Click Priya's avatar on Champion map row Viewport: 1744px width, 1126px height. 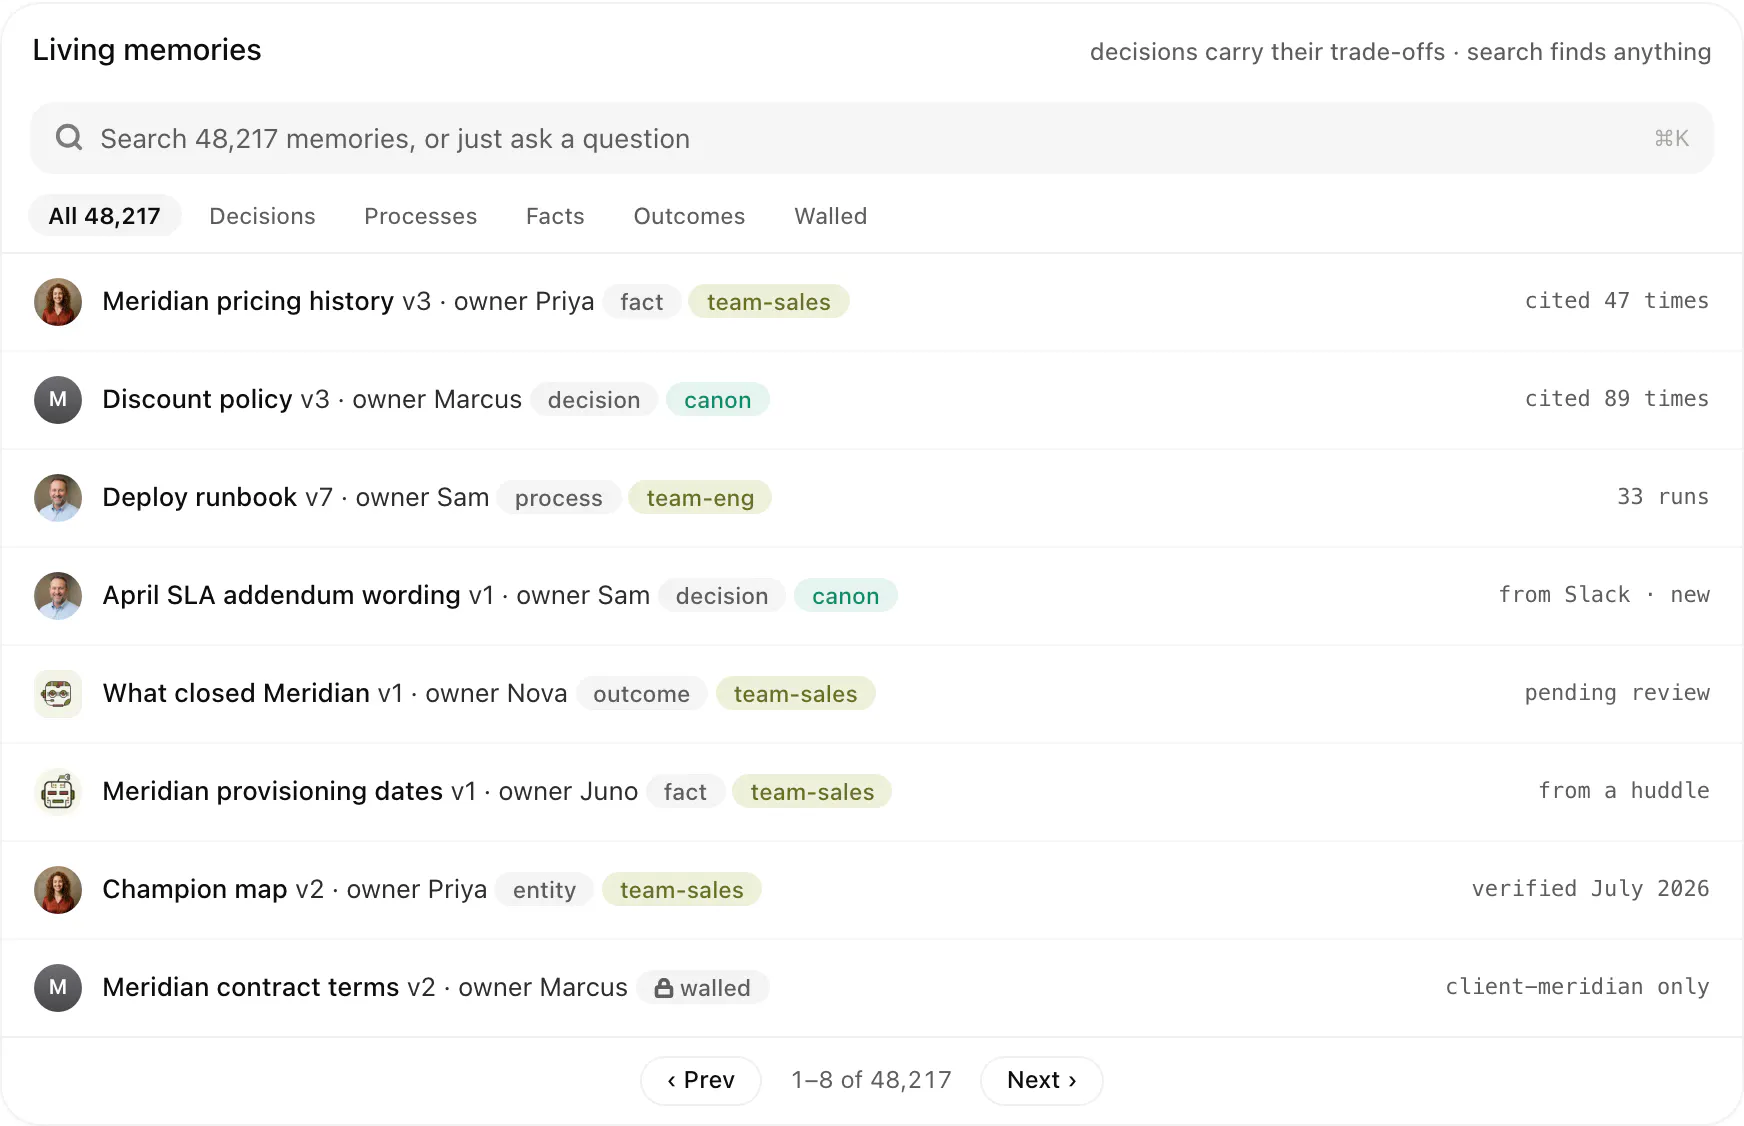tap(58, 890)
